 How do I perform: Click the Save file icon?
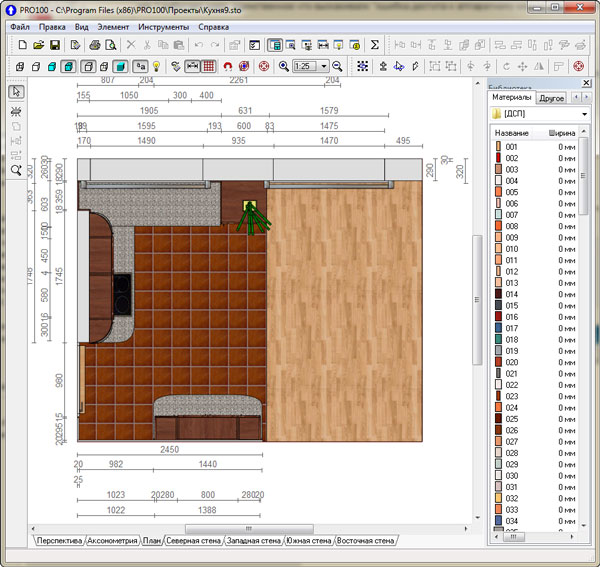pos(55,45)
